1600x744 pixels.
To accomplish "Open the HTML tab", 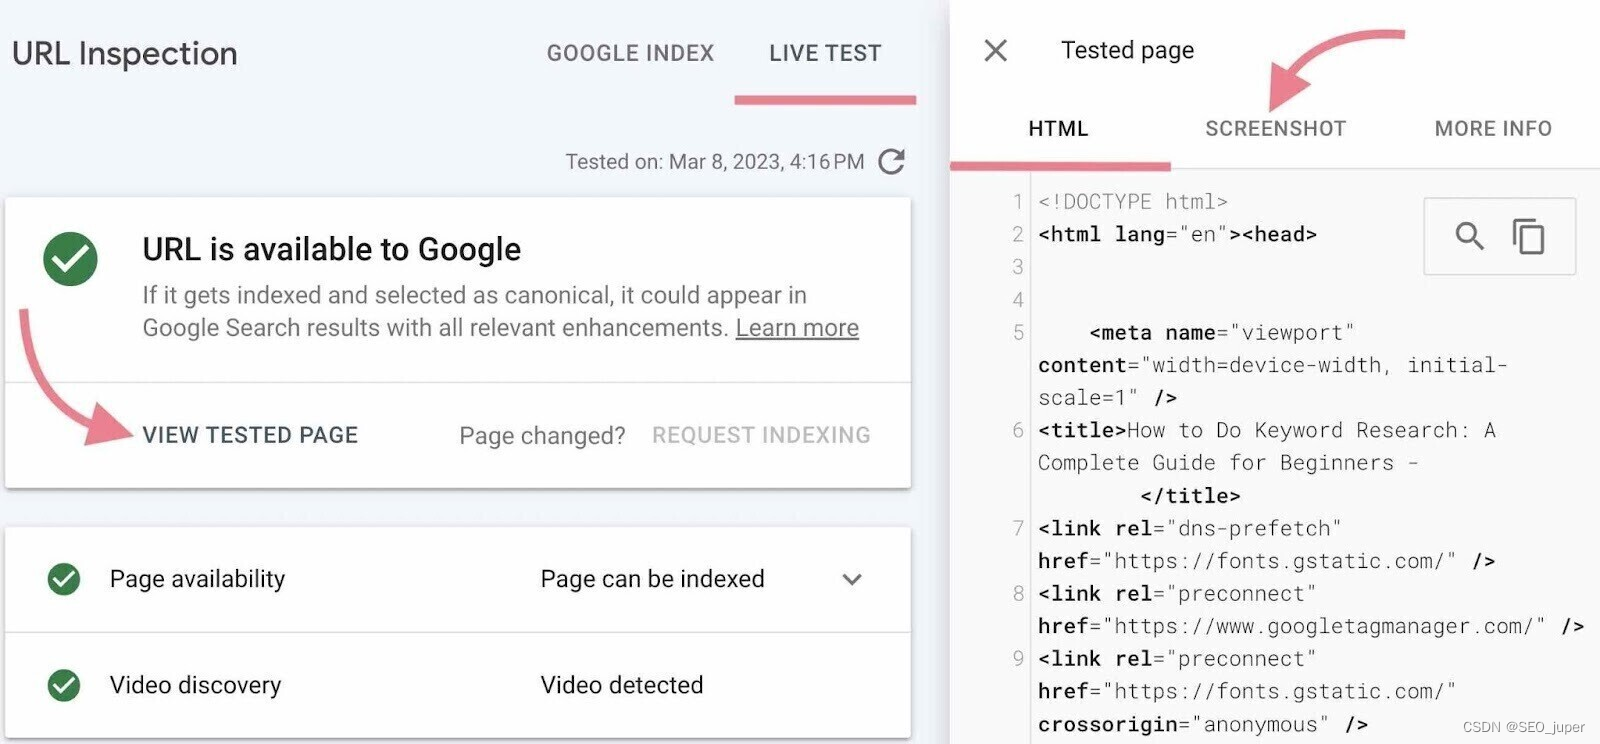I will (1058, 129).
